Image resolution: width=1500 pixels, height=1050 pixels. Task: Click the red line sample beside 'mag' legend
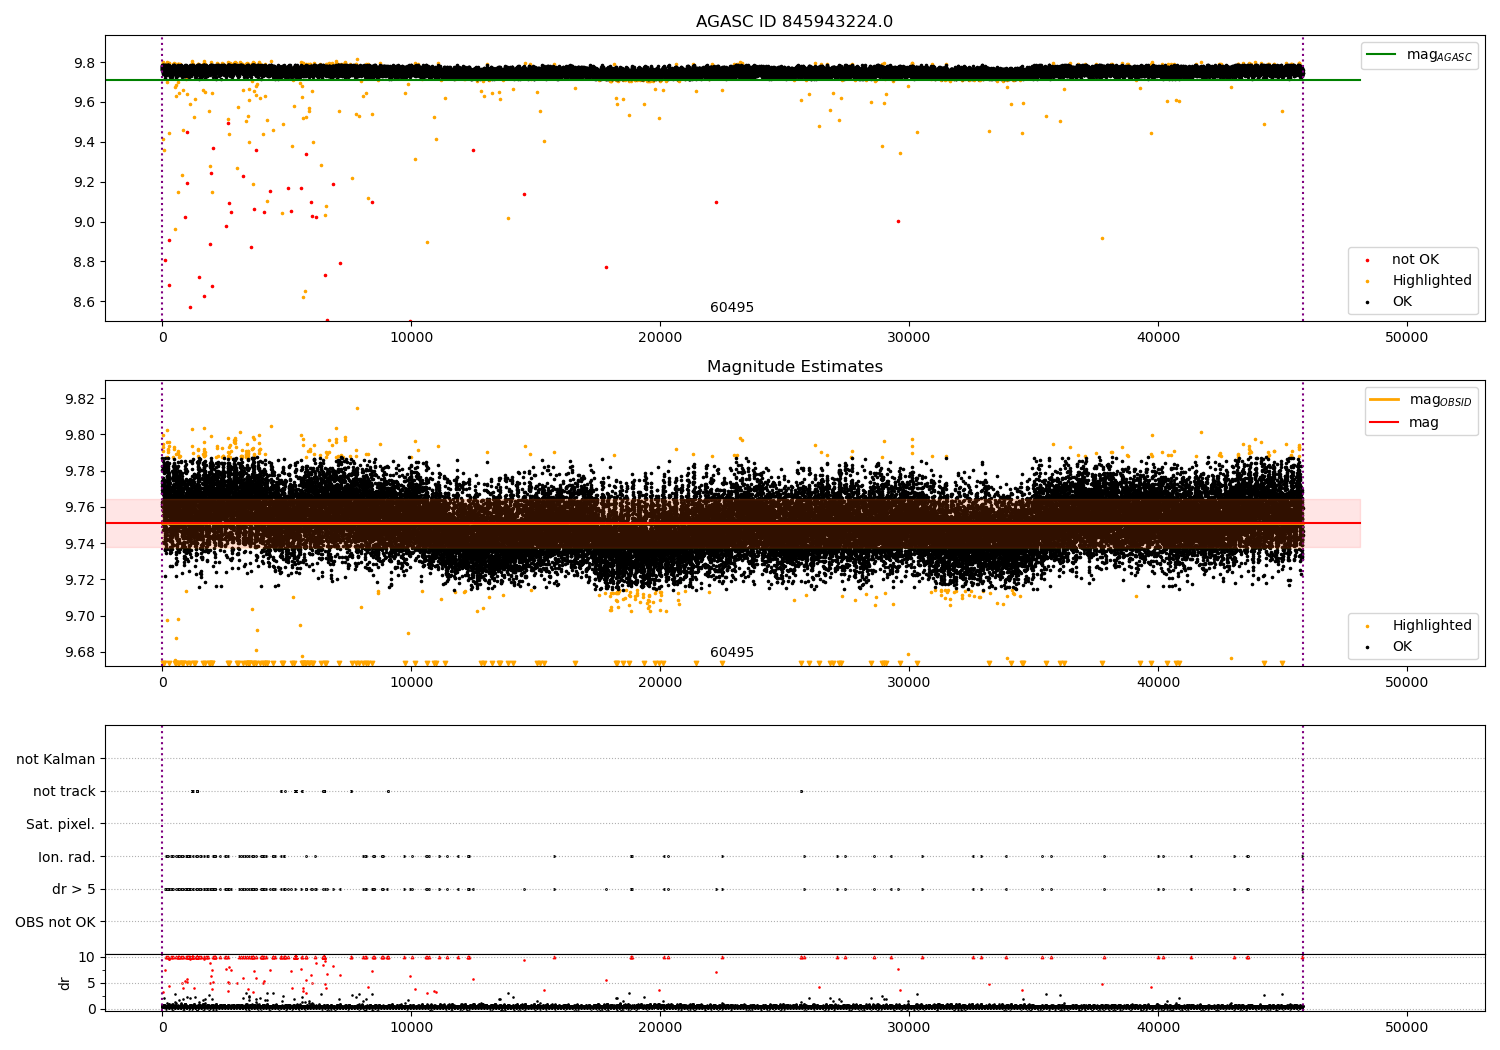click(1385, 423)
